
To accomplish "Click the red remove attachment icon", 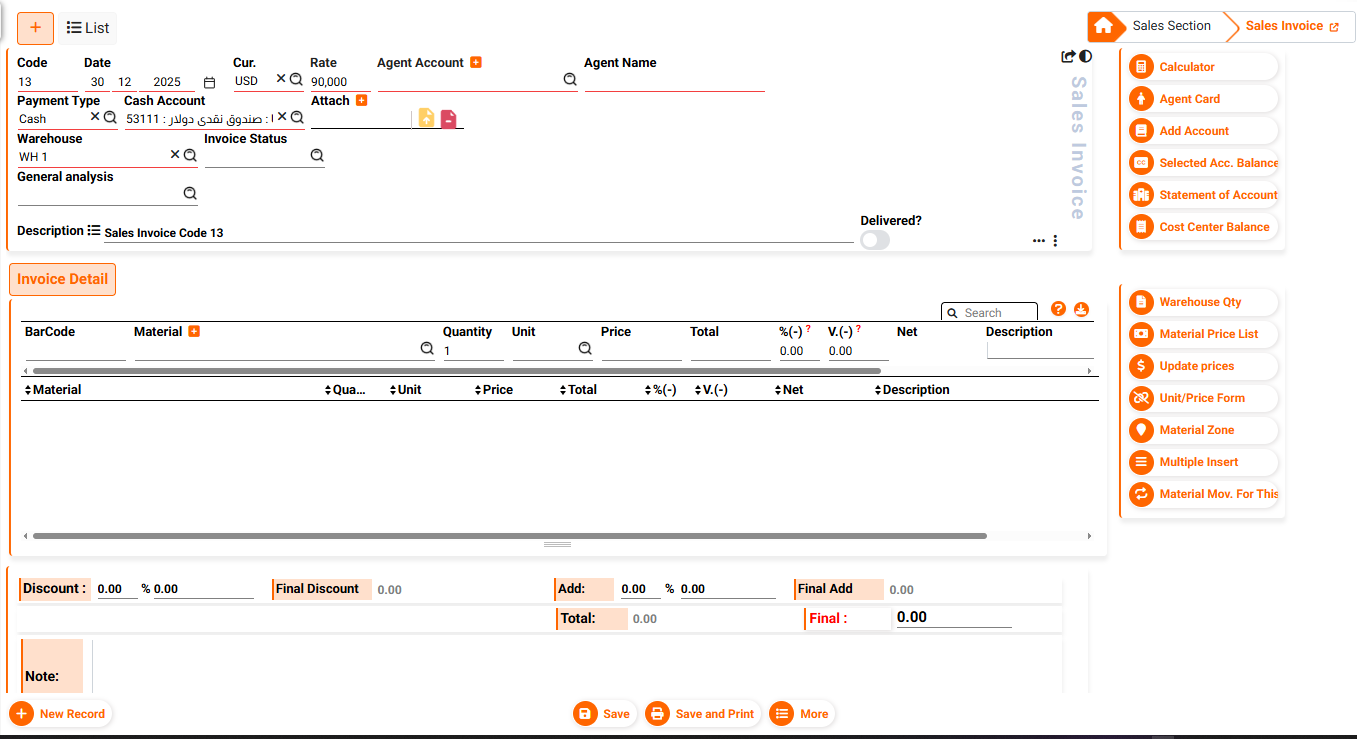I will [x=448, y=118].
